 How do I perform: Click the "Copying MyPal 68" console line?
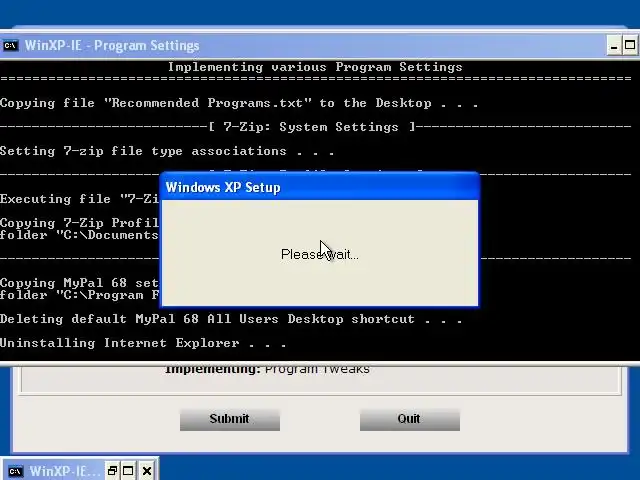(x=80, y=283)
